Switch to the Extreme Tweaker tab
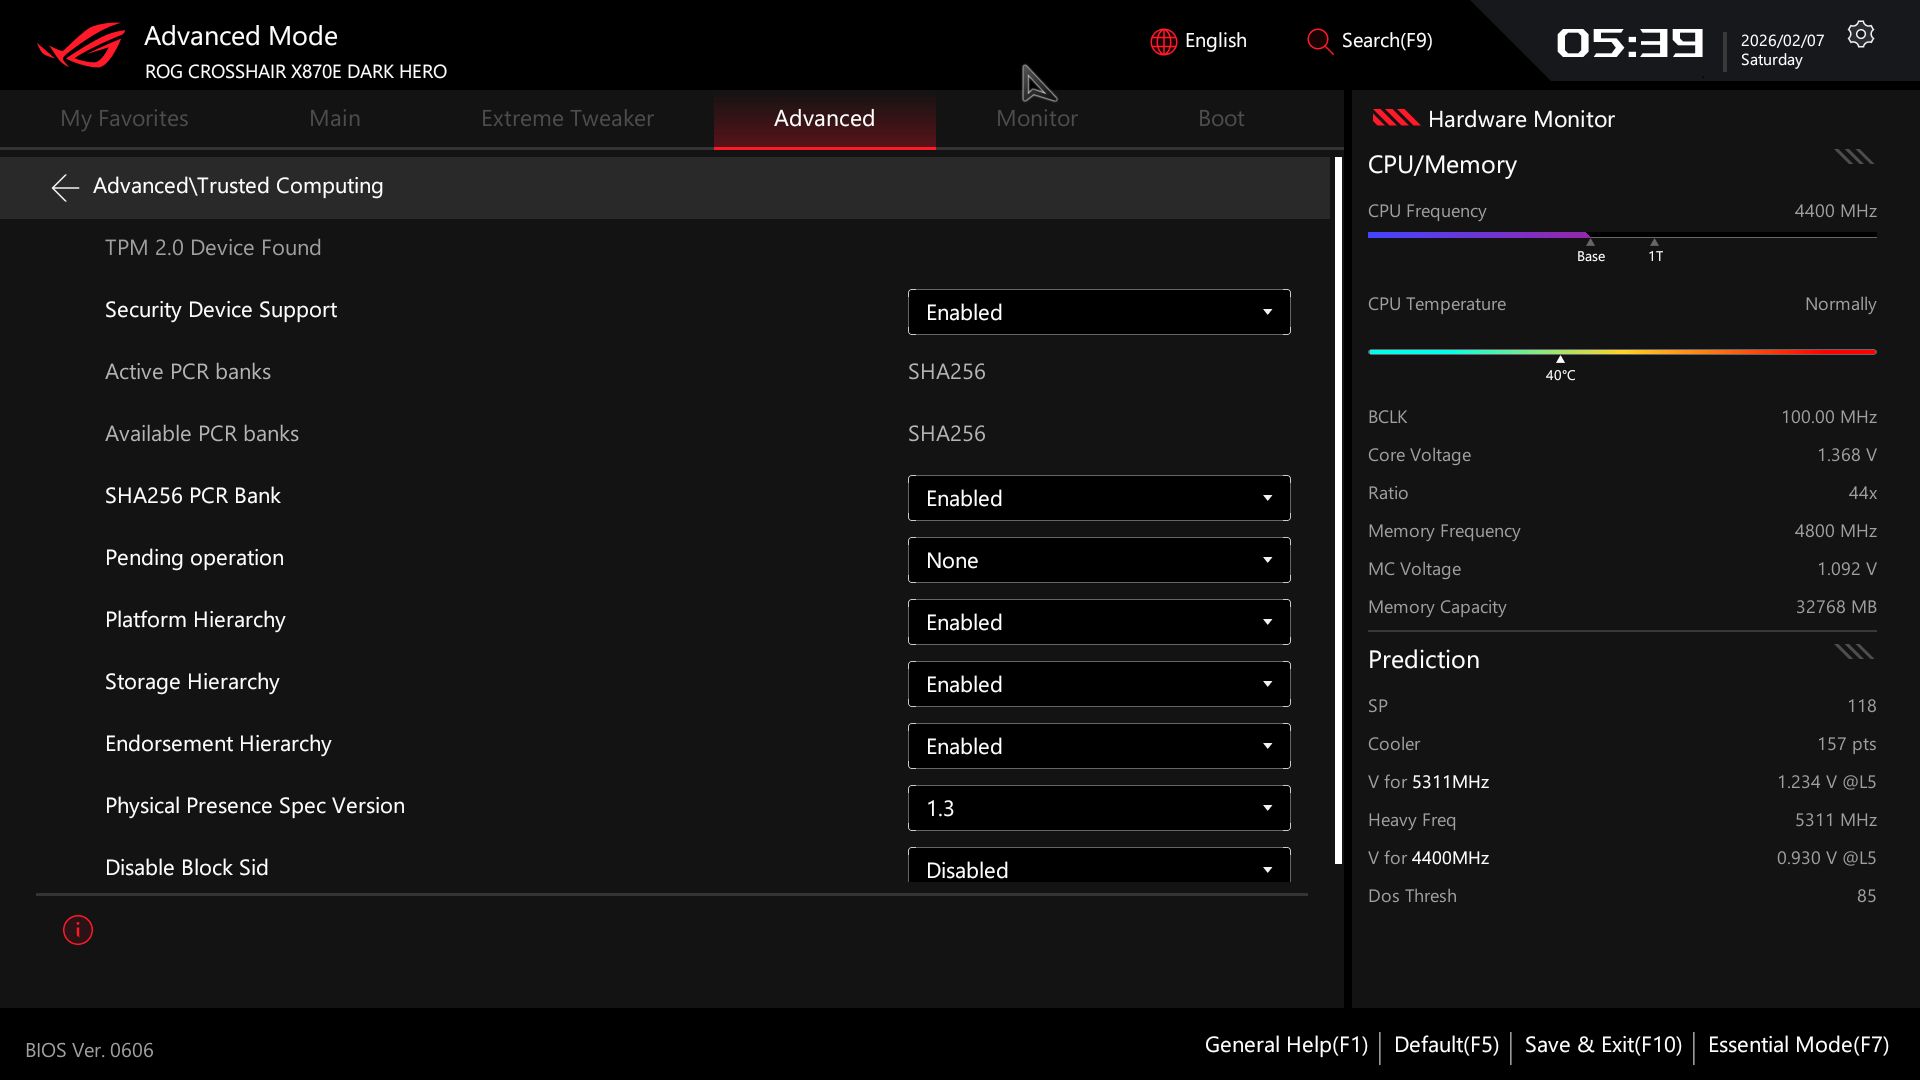The height and width of the screenshot is (1080, 1920). (x=566, y=119)
